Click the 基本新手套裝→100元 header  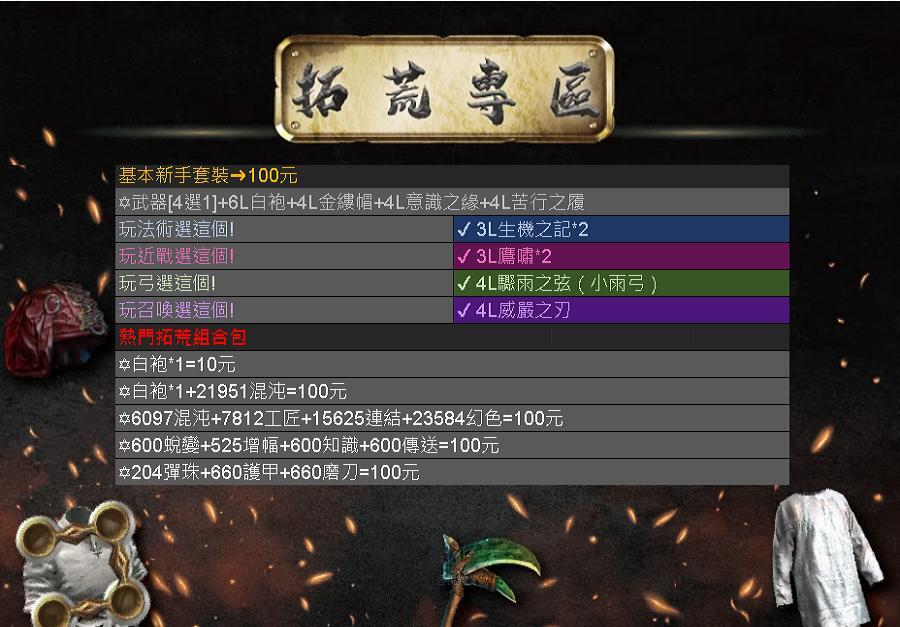click(208, 175)
